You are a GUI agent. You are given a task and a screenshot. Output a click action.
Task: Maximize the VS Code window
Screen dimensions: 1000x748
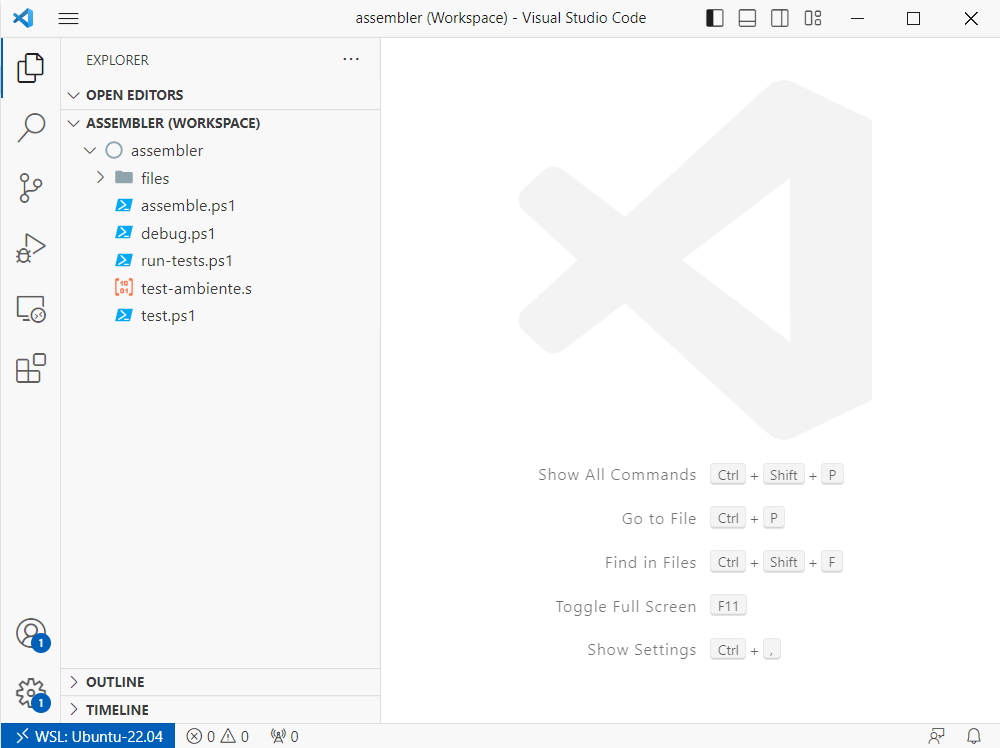coord(913,18)
